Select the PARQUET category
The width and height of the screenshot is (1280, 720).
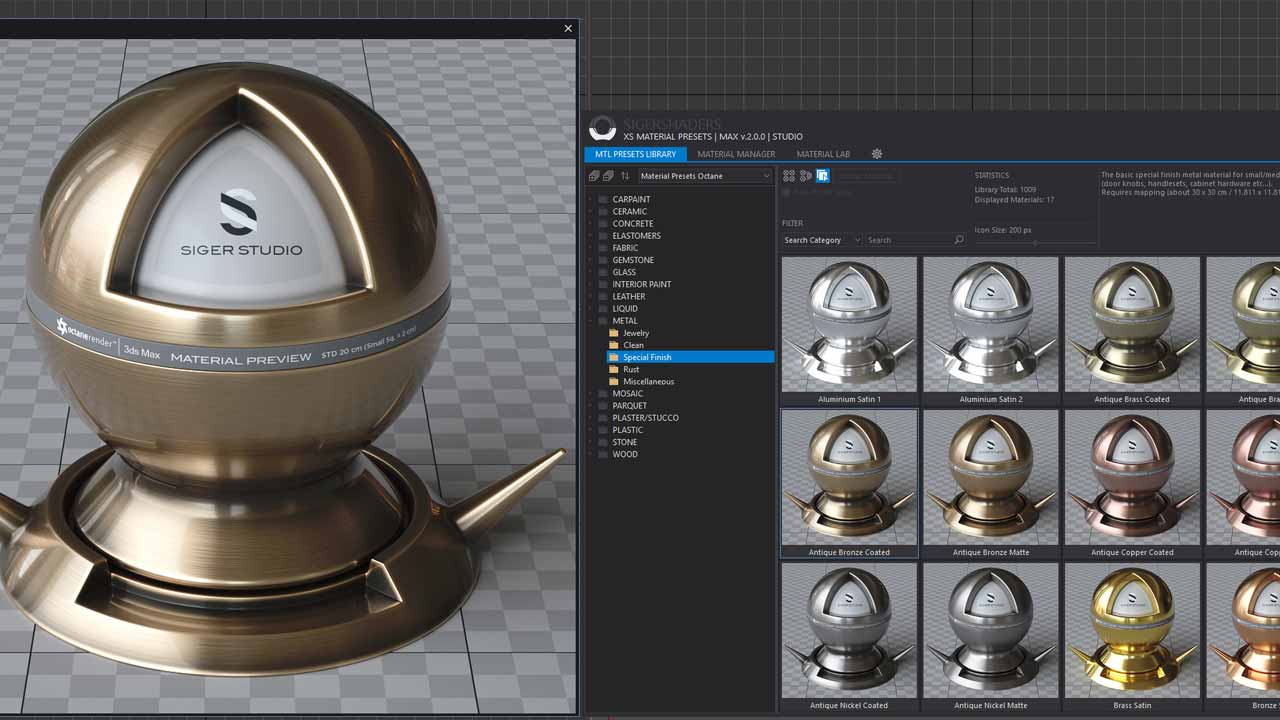click(630, 406)
